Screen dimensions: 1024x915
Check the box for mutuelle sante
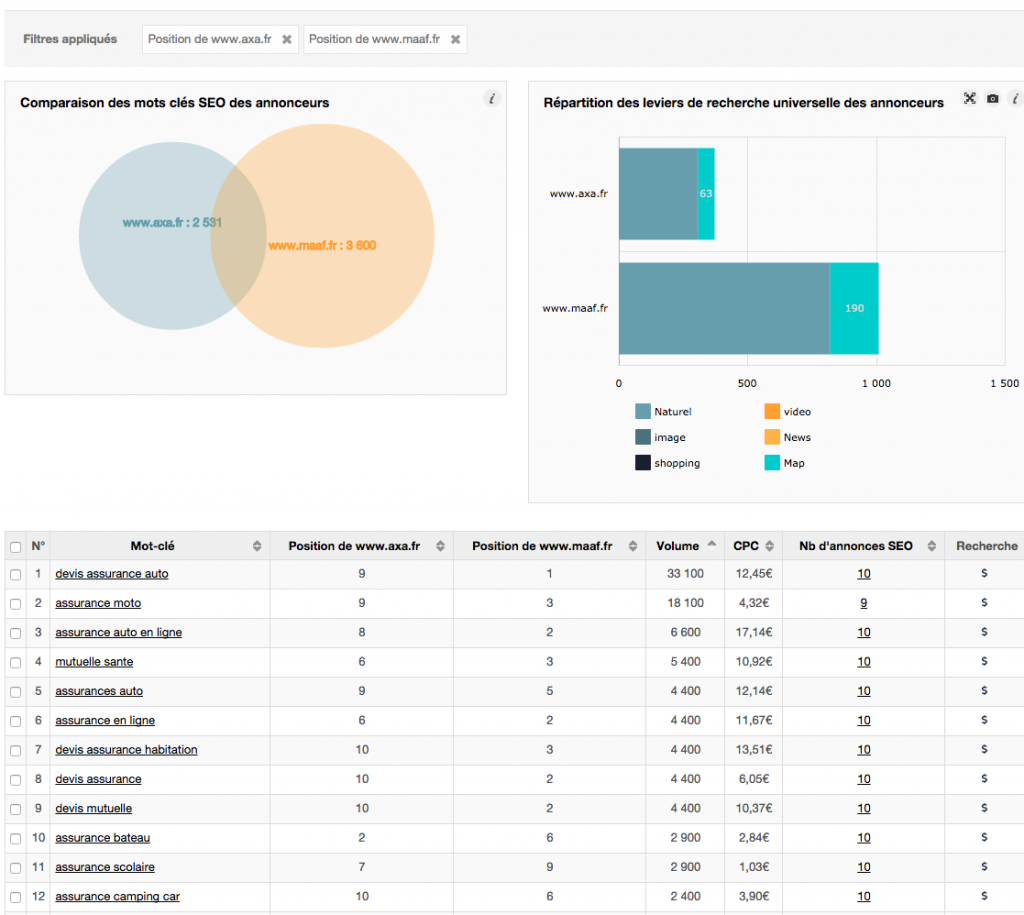point(16,663)
